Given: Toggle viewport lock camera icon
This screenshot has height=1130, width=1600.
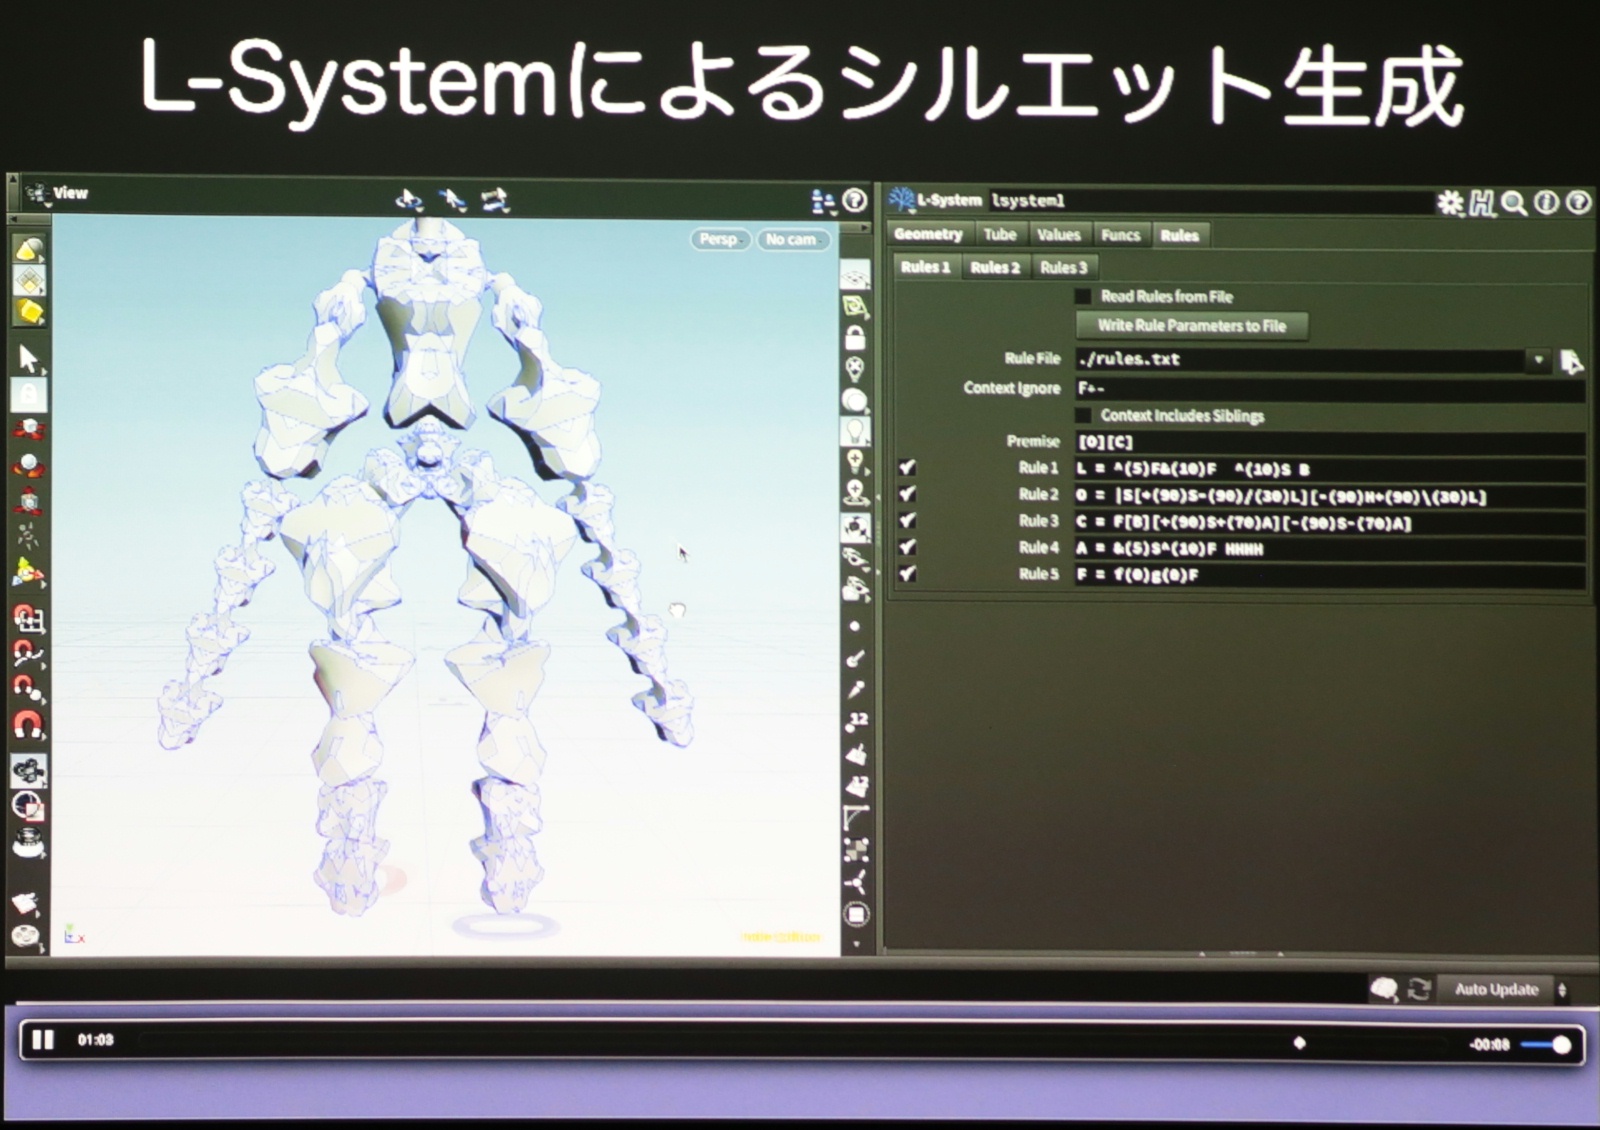Looking at the screenshot, I should pos(855,337).
